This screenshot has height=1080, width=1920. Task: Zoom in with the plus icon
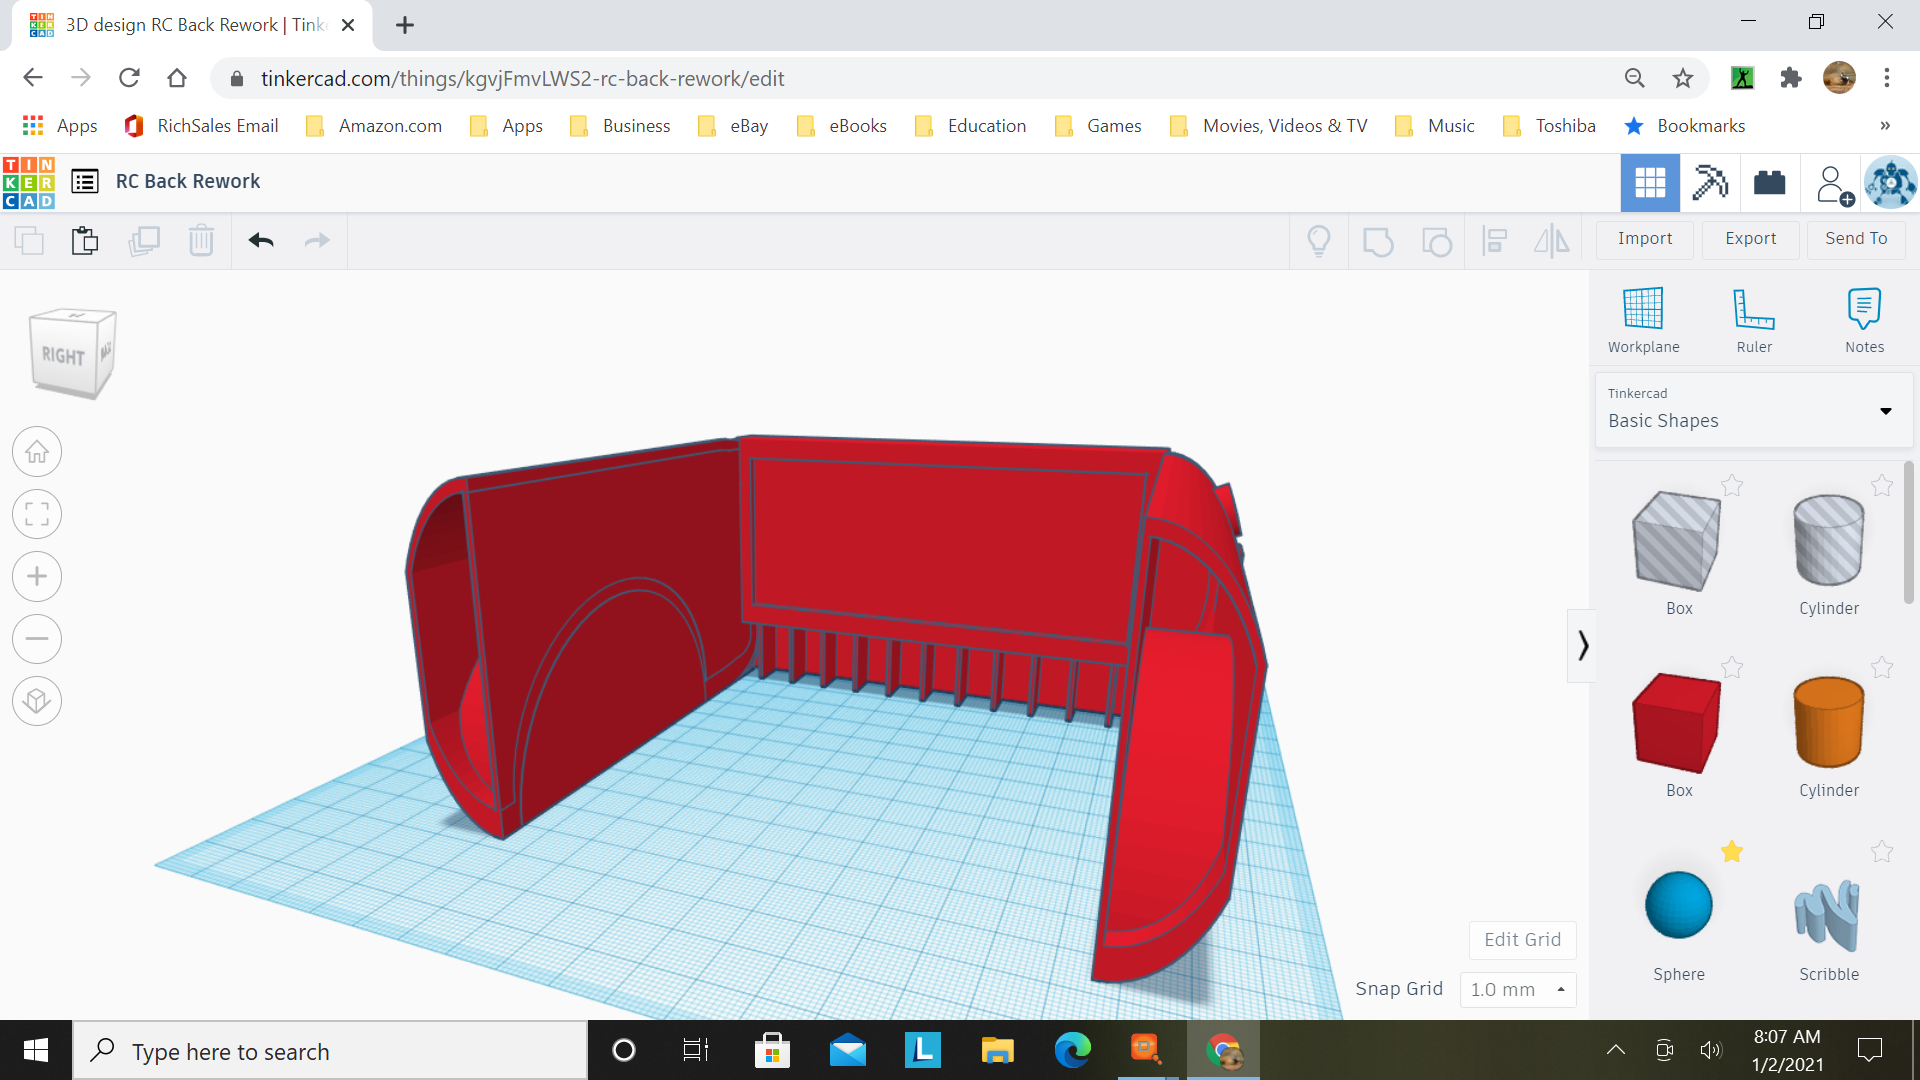coord(37,577)
